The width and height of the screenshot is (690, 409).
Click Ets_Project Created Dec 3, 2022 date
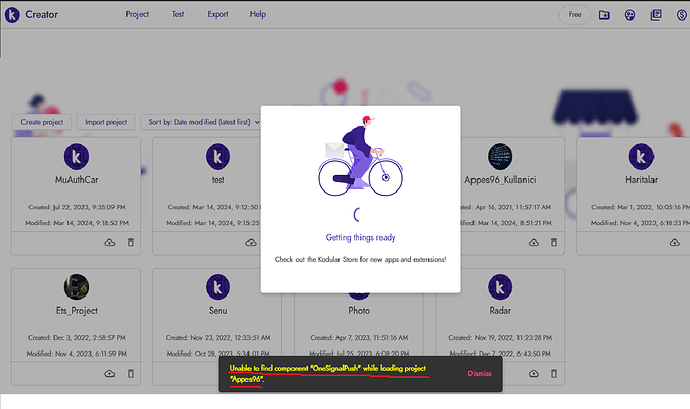(77, 338)
